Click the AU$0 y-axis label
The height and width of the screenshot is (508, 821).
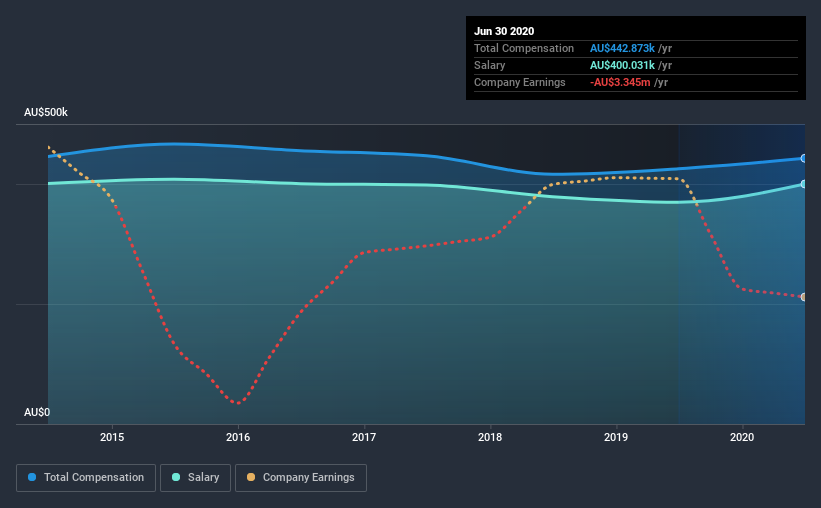click(x=37, y=412)
